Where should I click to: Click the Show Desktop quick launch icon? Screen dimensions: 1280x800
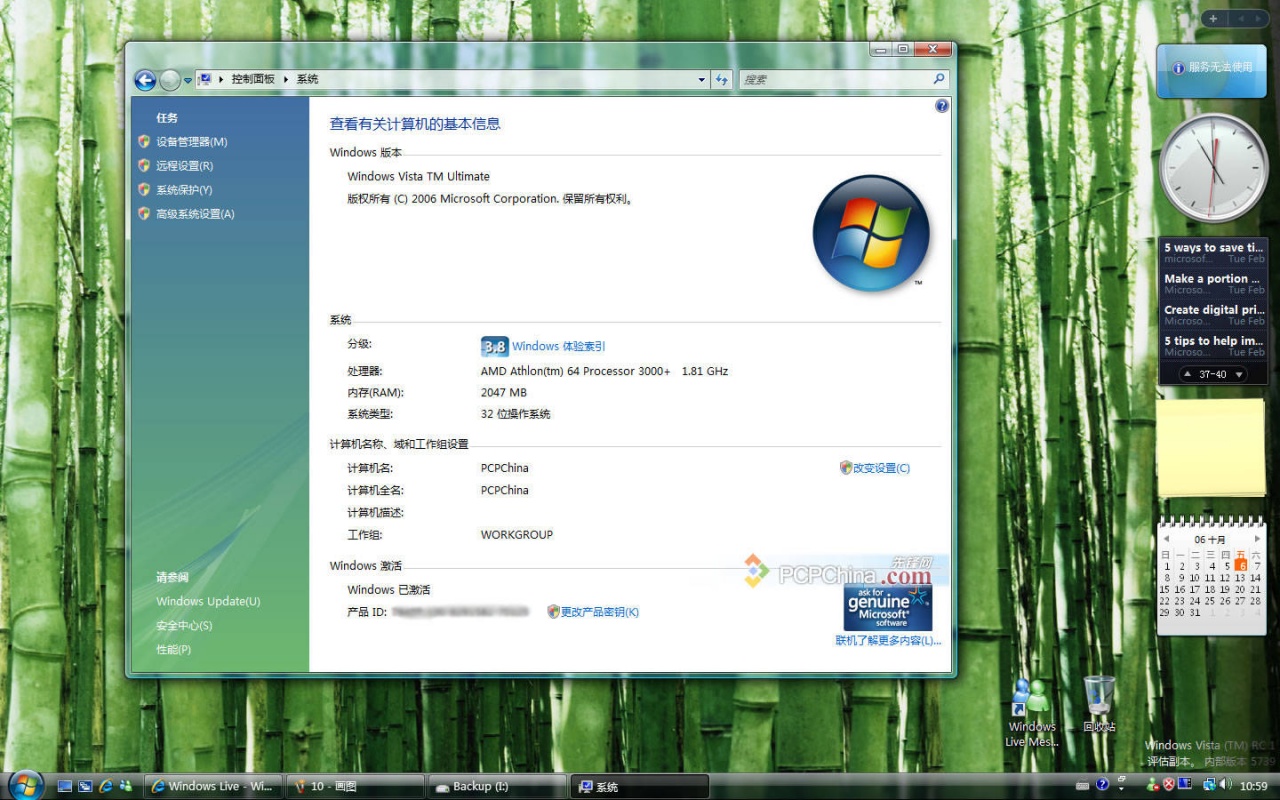pos(65,786)
